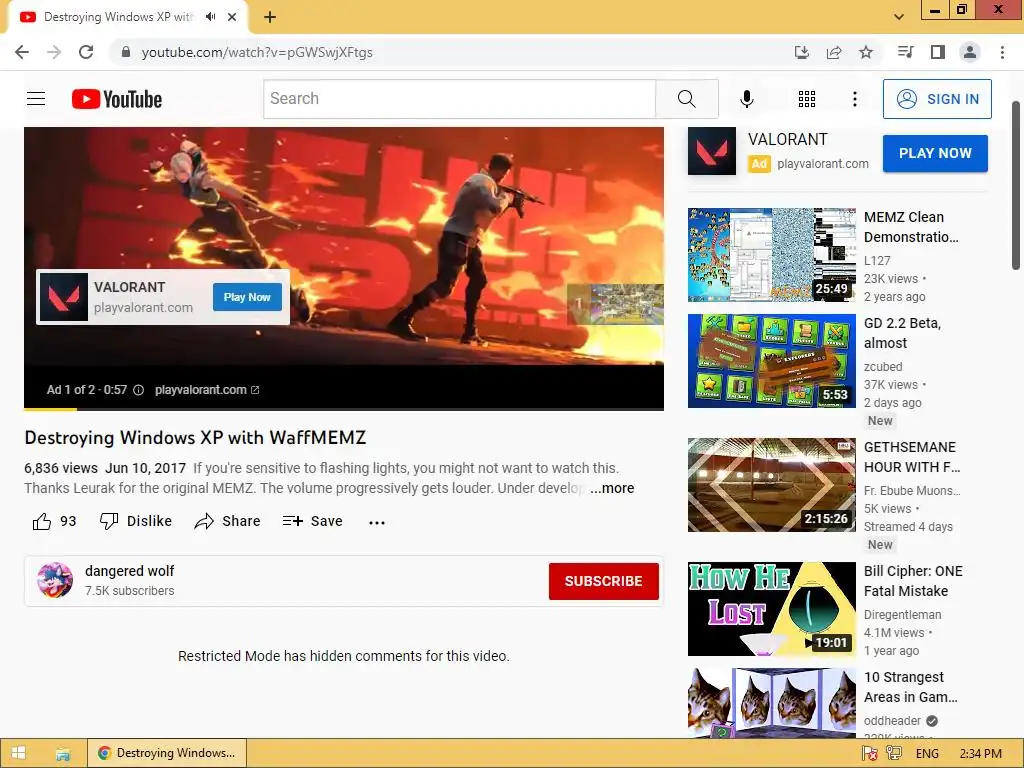Image resolution: width=1024 pixels, height=768 pixels.
Task: Click the Diregentleman channel name
Action: click(903, 615)
